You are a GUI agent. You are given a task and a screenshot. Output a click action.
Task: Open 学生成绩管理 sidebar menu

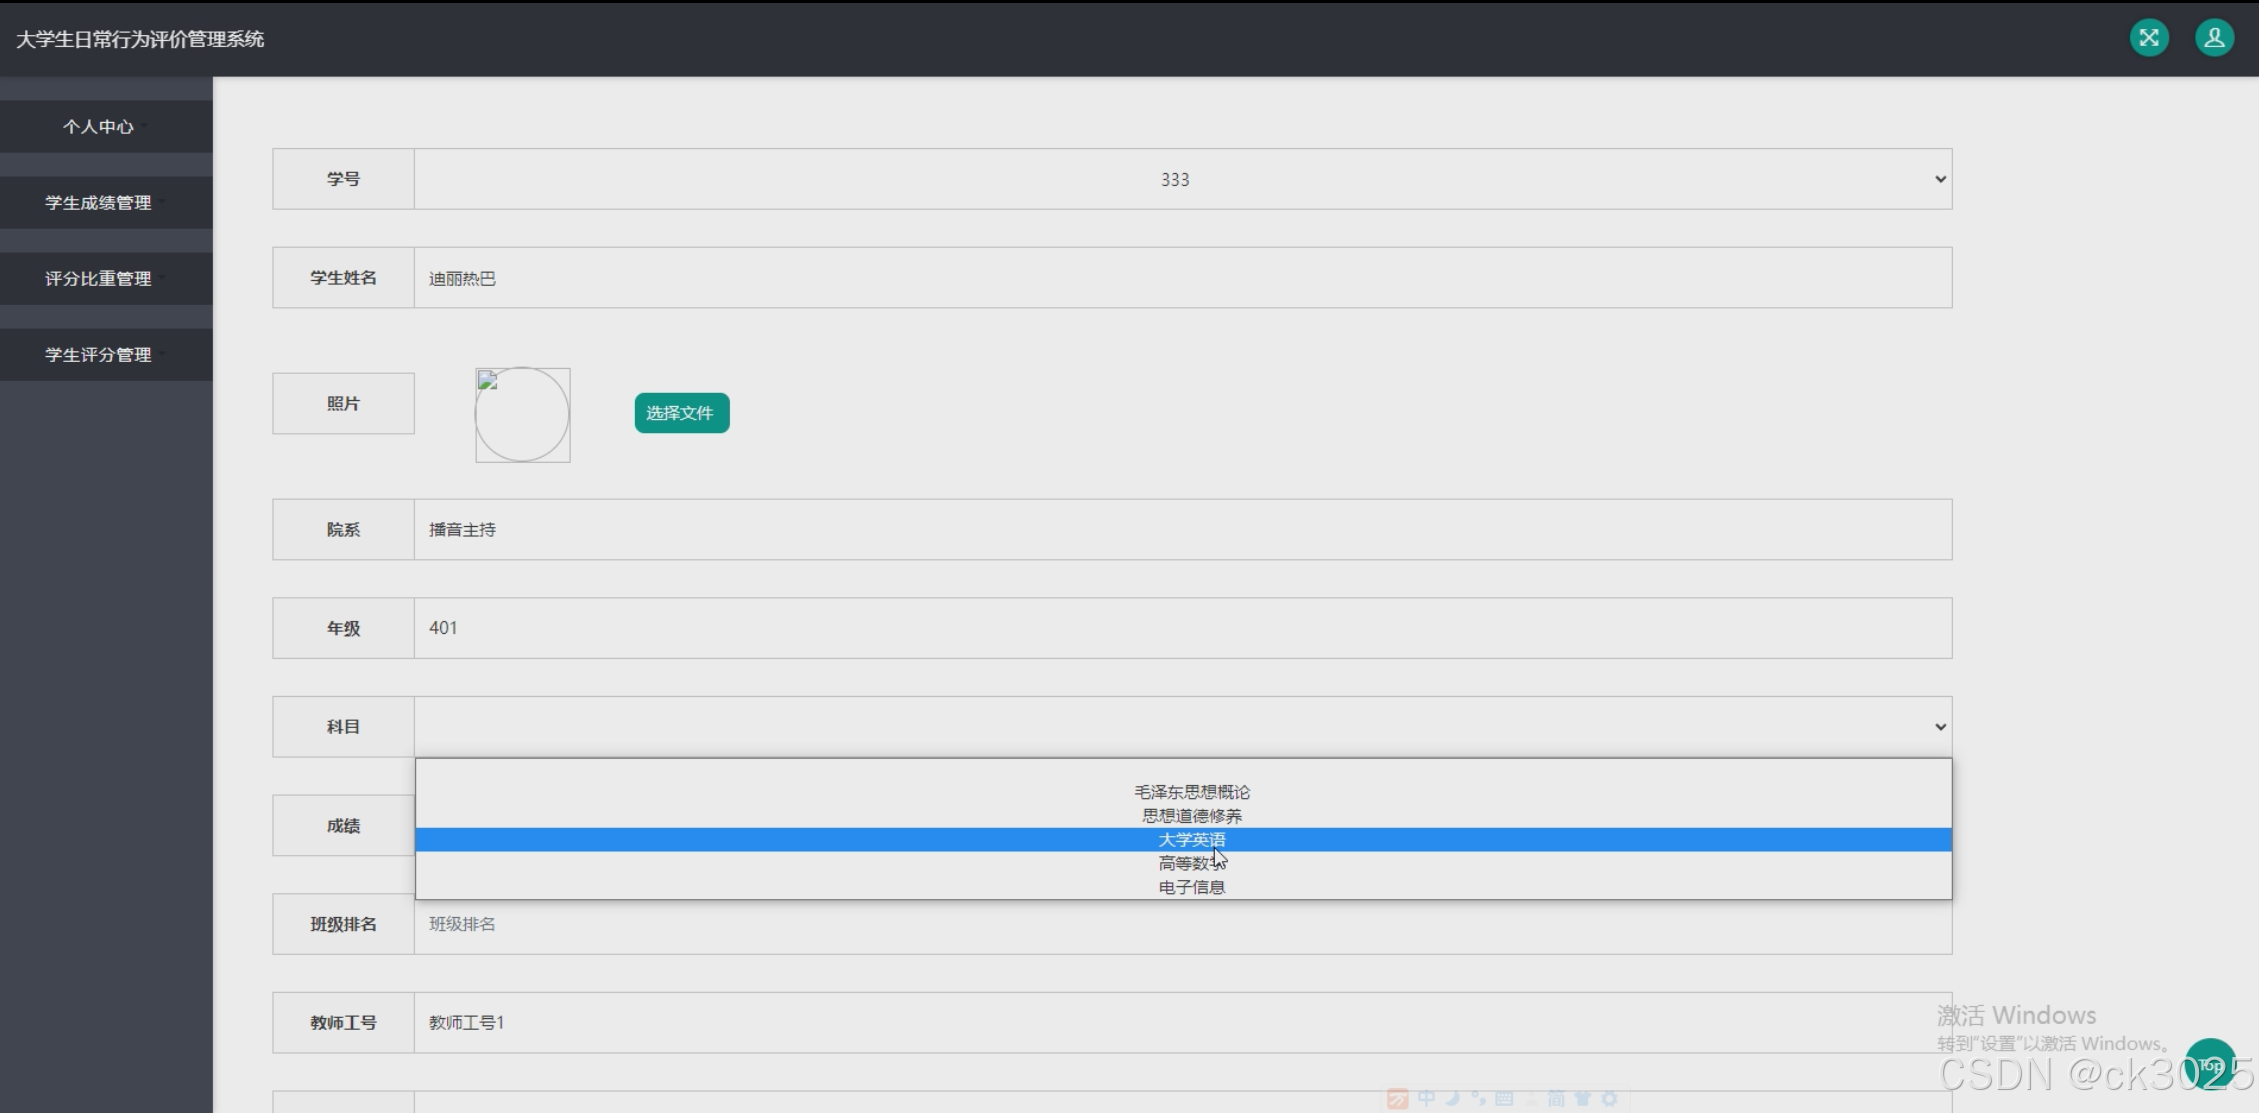98,203
